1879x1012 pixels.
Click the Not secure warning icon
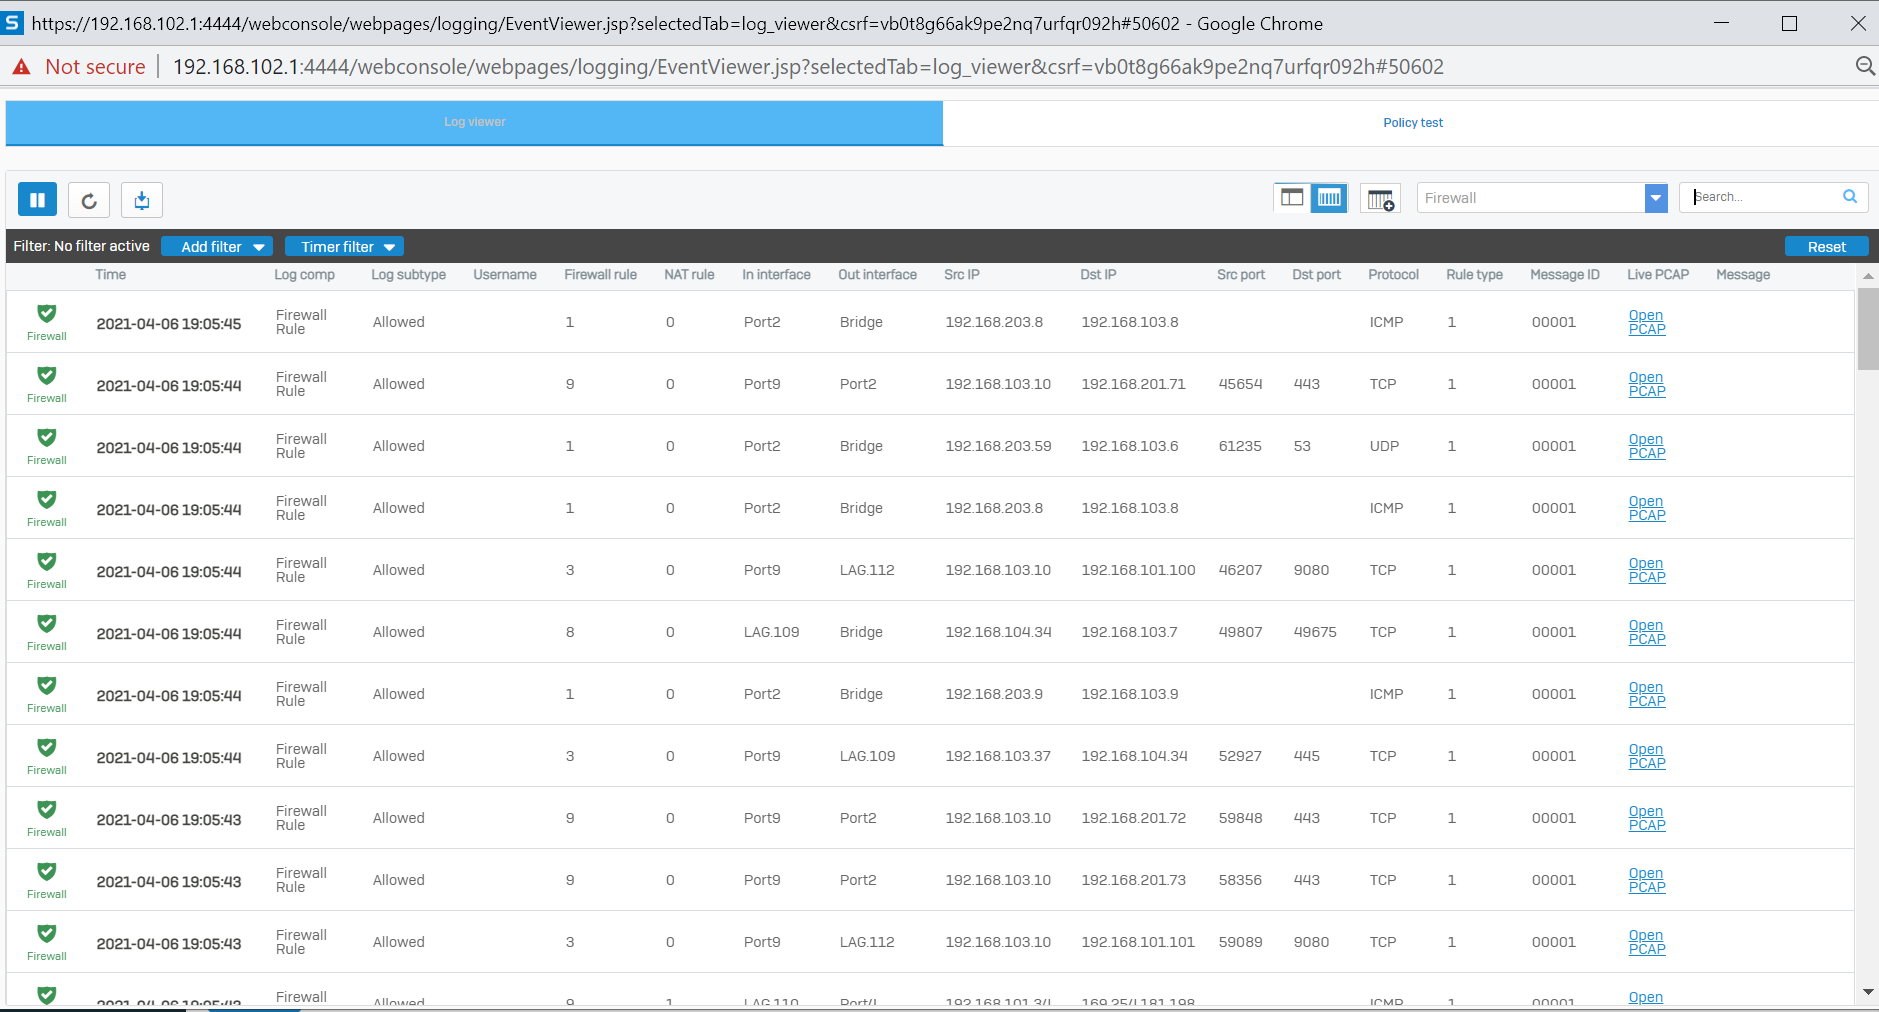coord(21,67)
